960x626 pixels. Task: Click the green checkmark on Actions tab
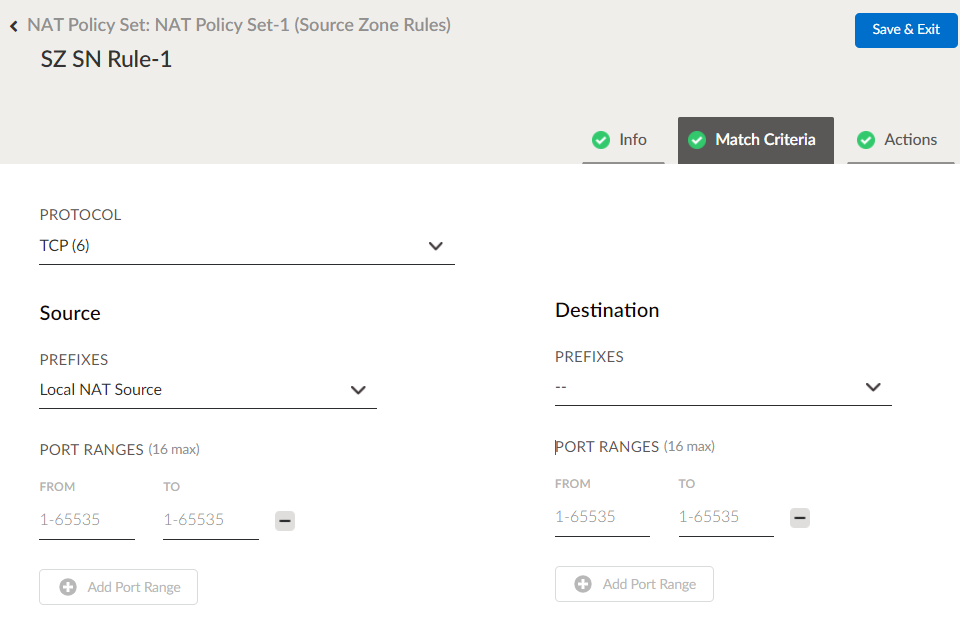[x=866, y=140]
